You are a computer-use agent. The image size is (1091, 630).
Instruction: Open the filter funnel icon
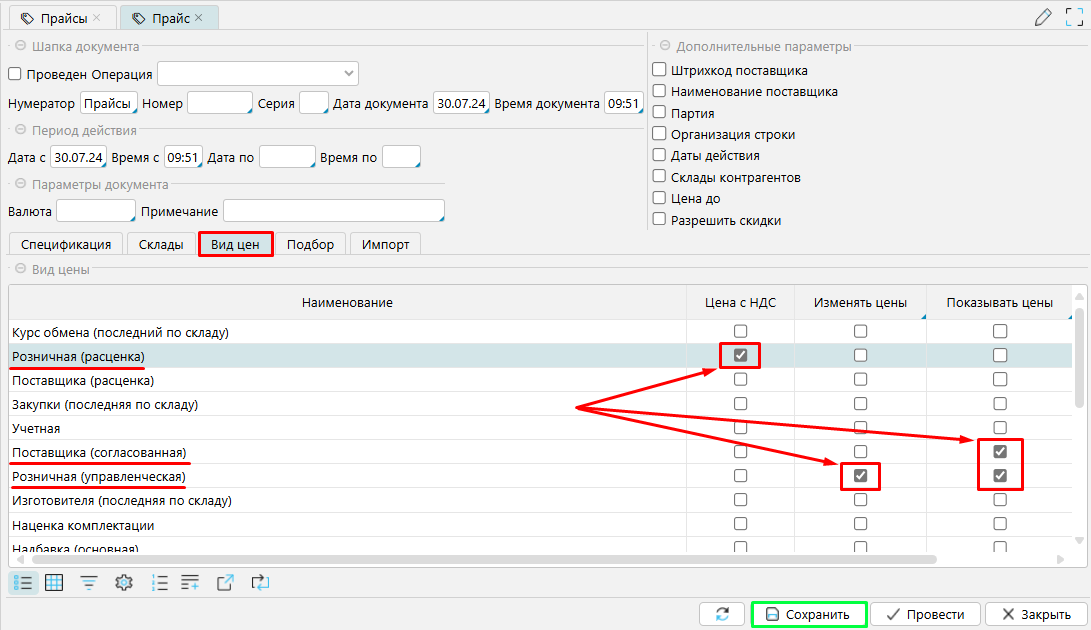89,582
